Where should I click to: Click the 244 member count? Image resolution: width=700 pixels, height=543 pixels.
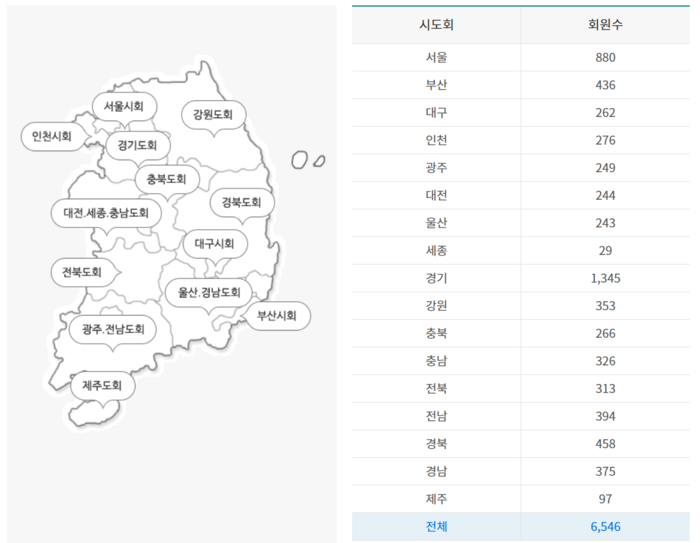point(605,196)
